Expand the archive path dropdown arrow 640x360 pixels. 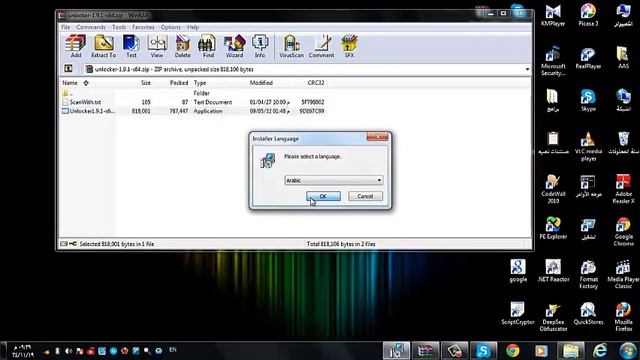(527, 69)
